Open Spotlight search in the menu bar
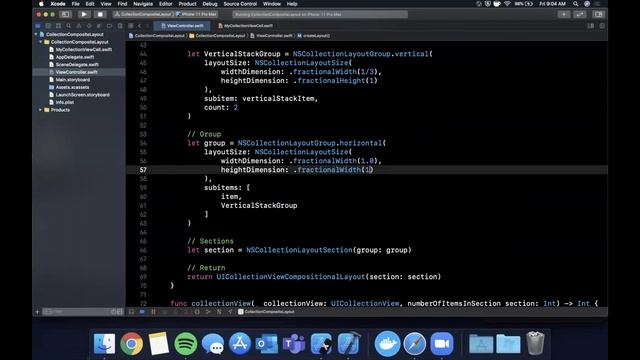The image size is (640, 360). pyautogui.click(x=576, y=4)
